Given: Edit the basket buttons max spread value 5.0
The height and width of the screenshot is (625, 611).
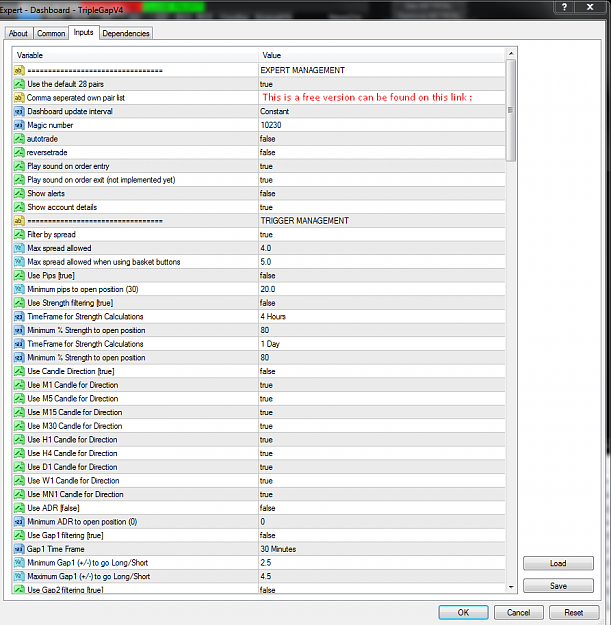Looking at the screenshot, I should point(382,262).
